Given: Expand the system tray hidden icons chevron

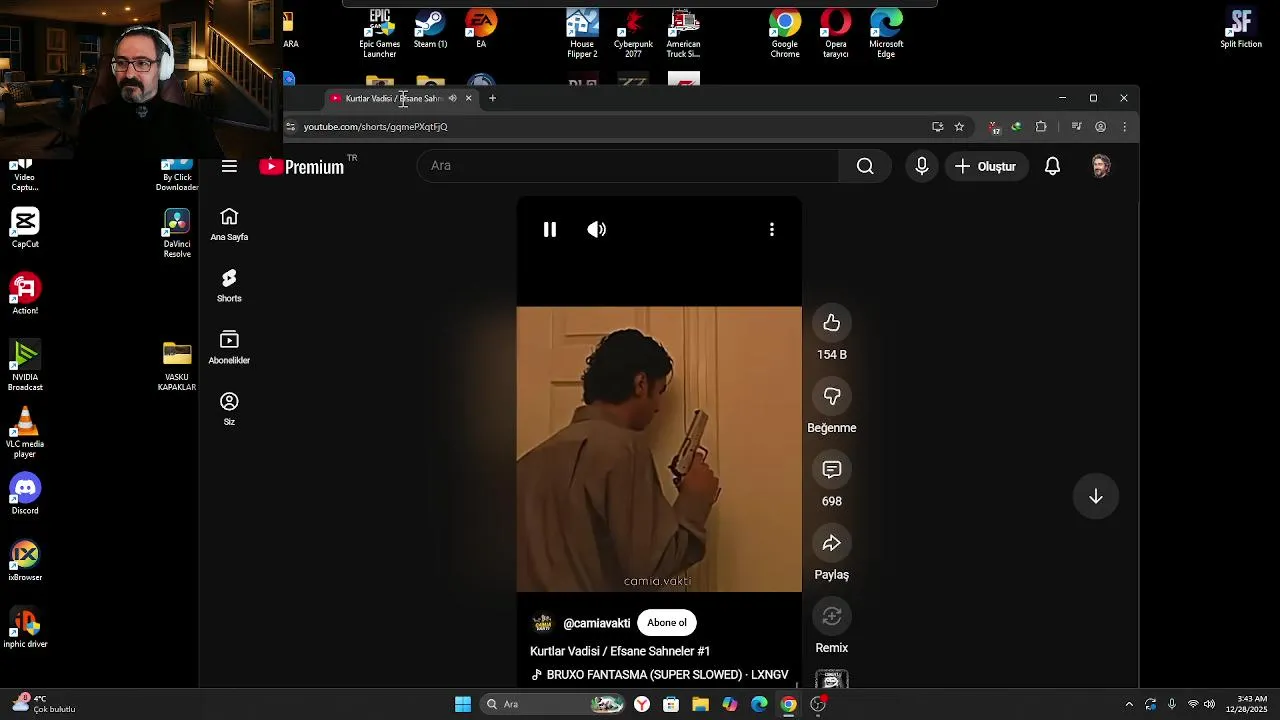Looking at the screenshot, I should pos(1129,704).
